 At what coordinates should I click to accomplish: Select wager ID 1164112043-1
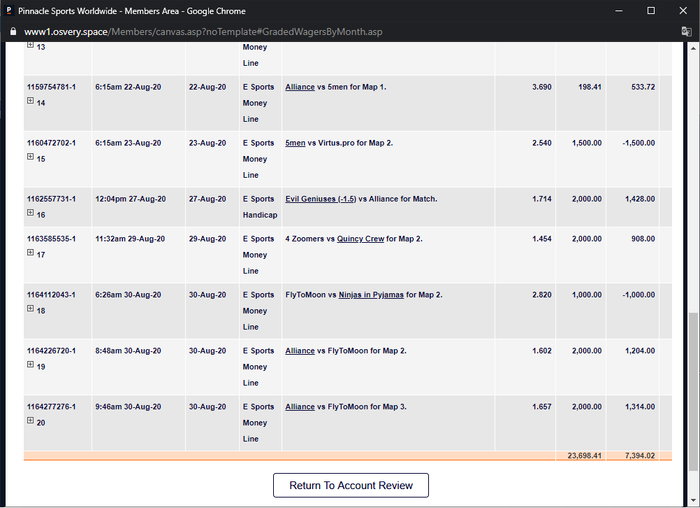pos(51,295)
